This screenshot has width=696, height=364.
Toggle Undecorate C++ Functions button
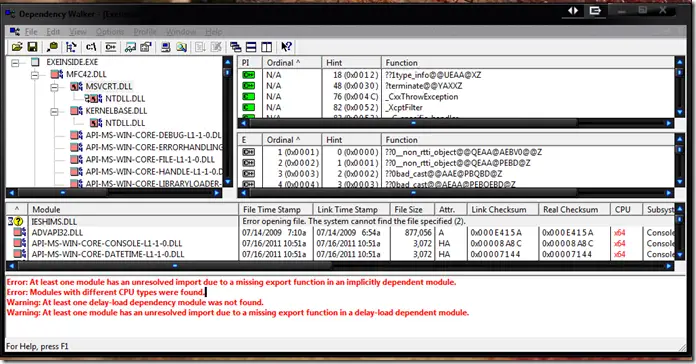tap(111, 47)
